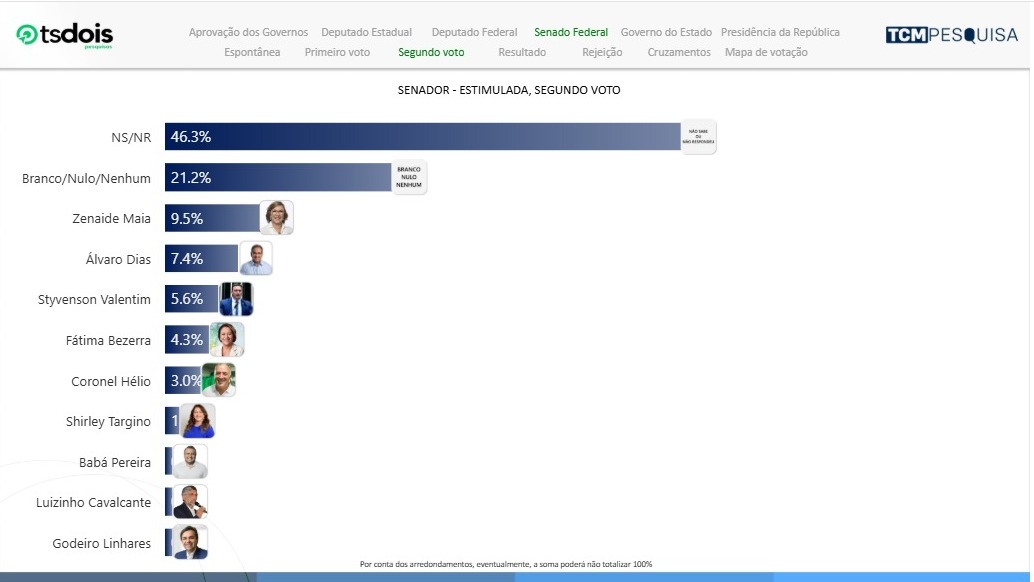Click the NS/NR axis label
Image resolution: width=1034 pixels, height=582 pixels.
[131, 138]
